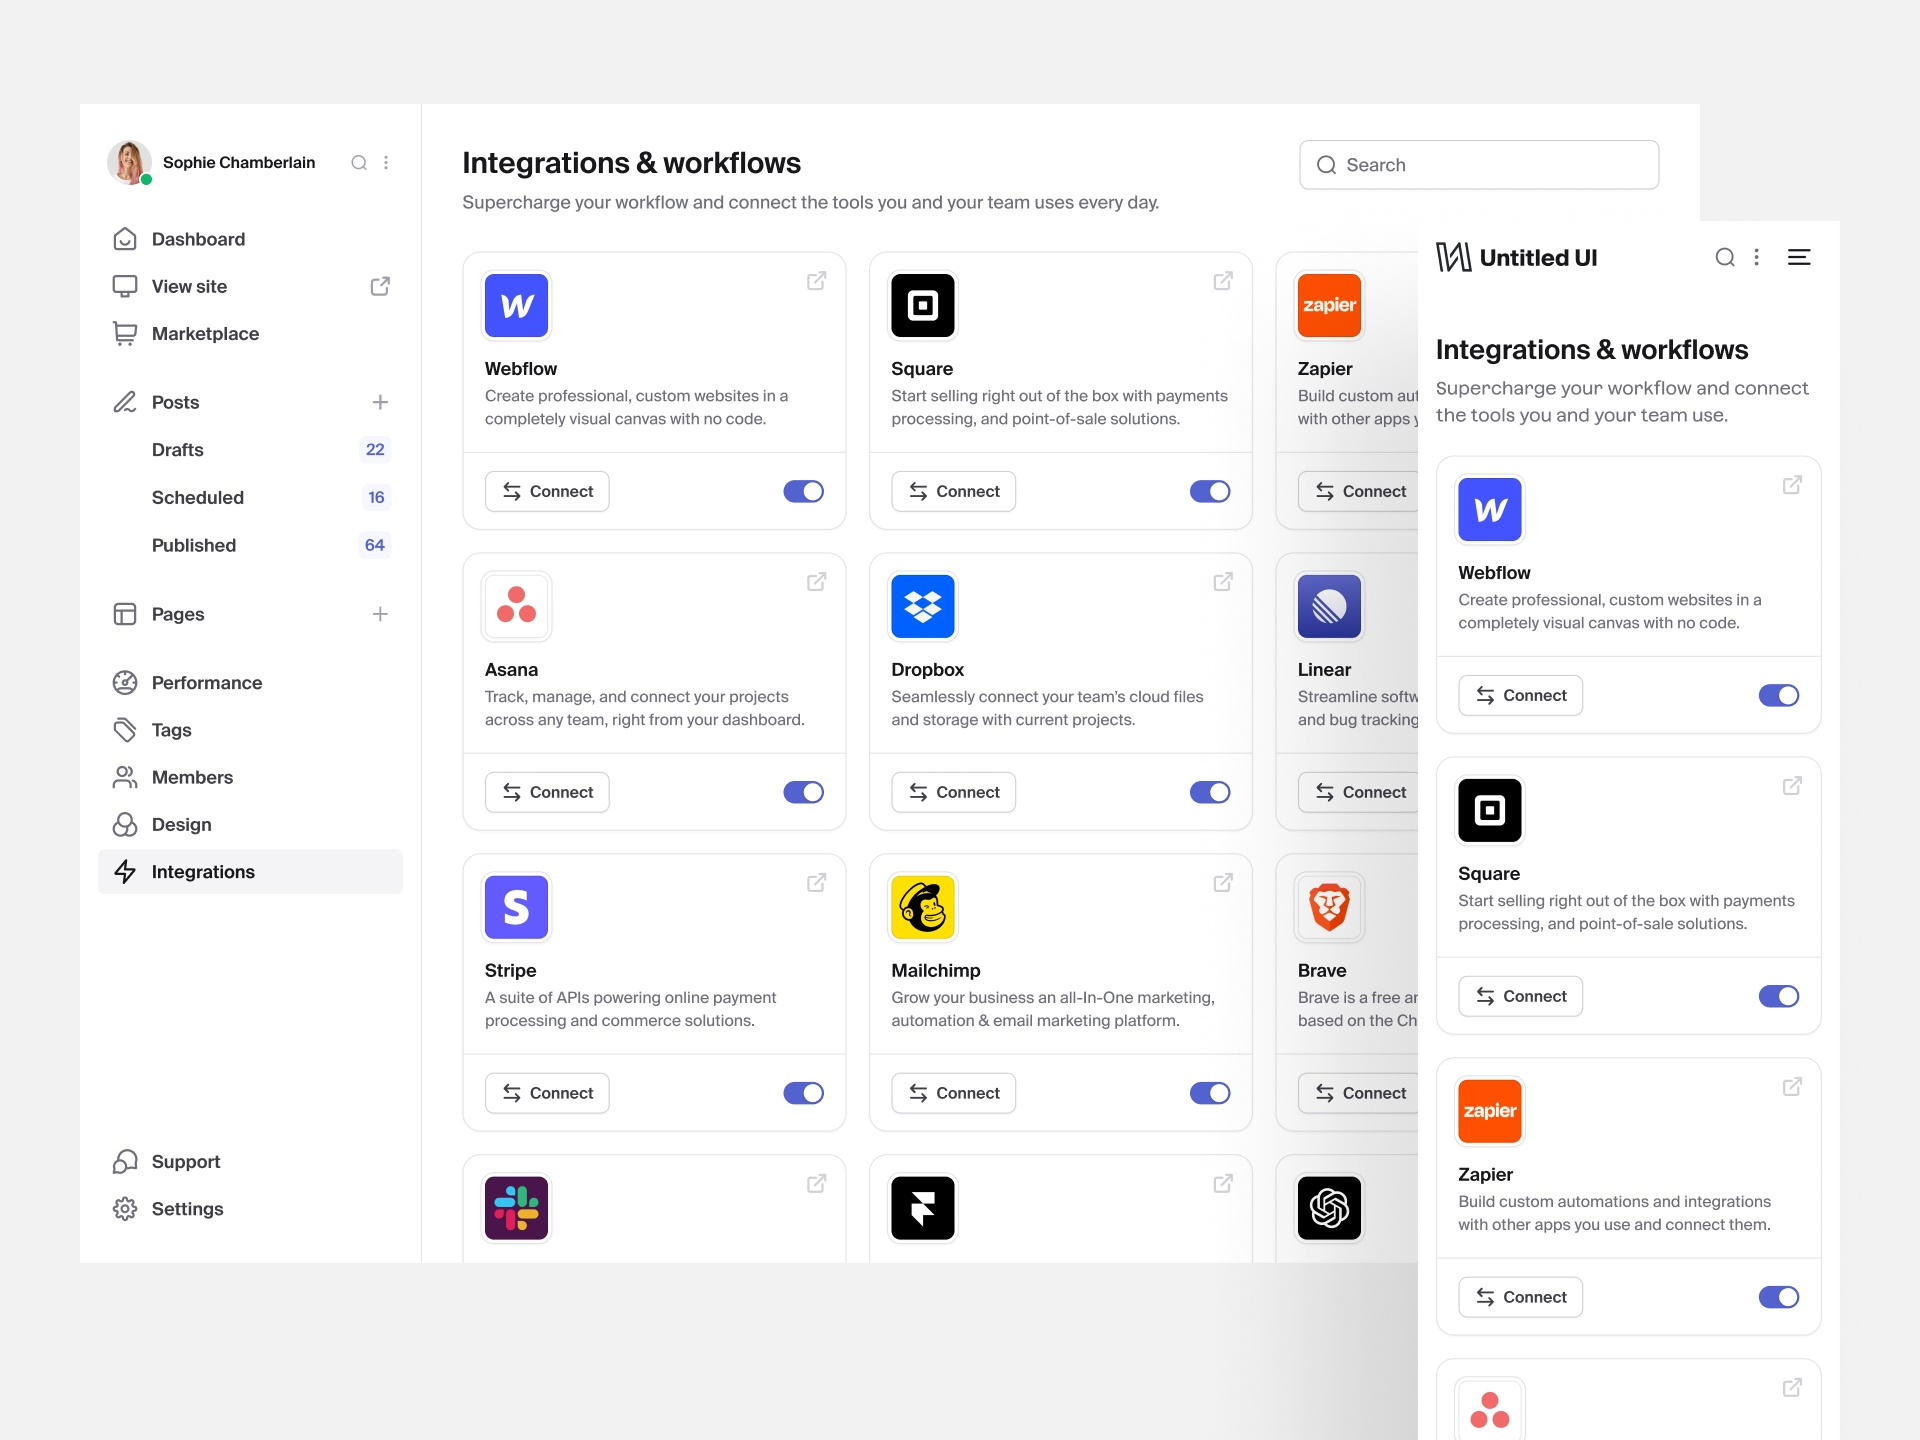The image size is (1920, 1440).
Task: Select the OpenAI integration icon
Action: pyautogui.click(x=1329, y=1207)
